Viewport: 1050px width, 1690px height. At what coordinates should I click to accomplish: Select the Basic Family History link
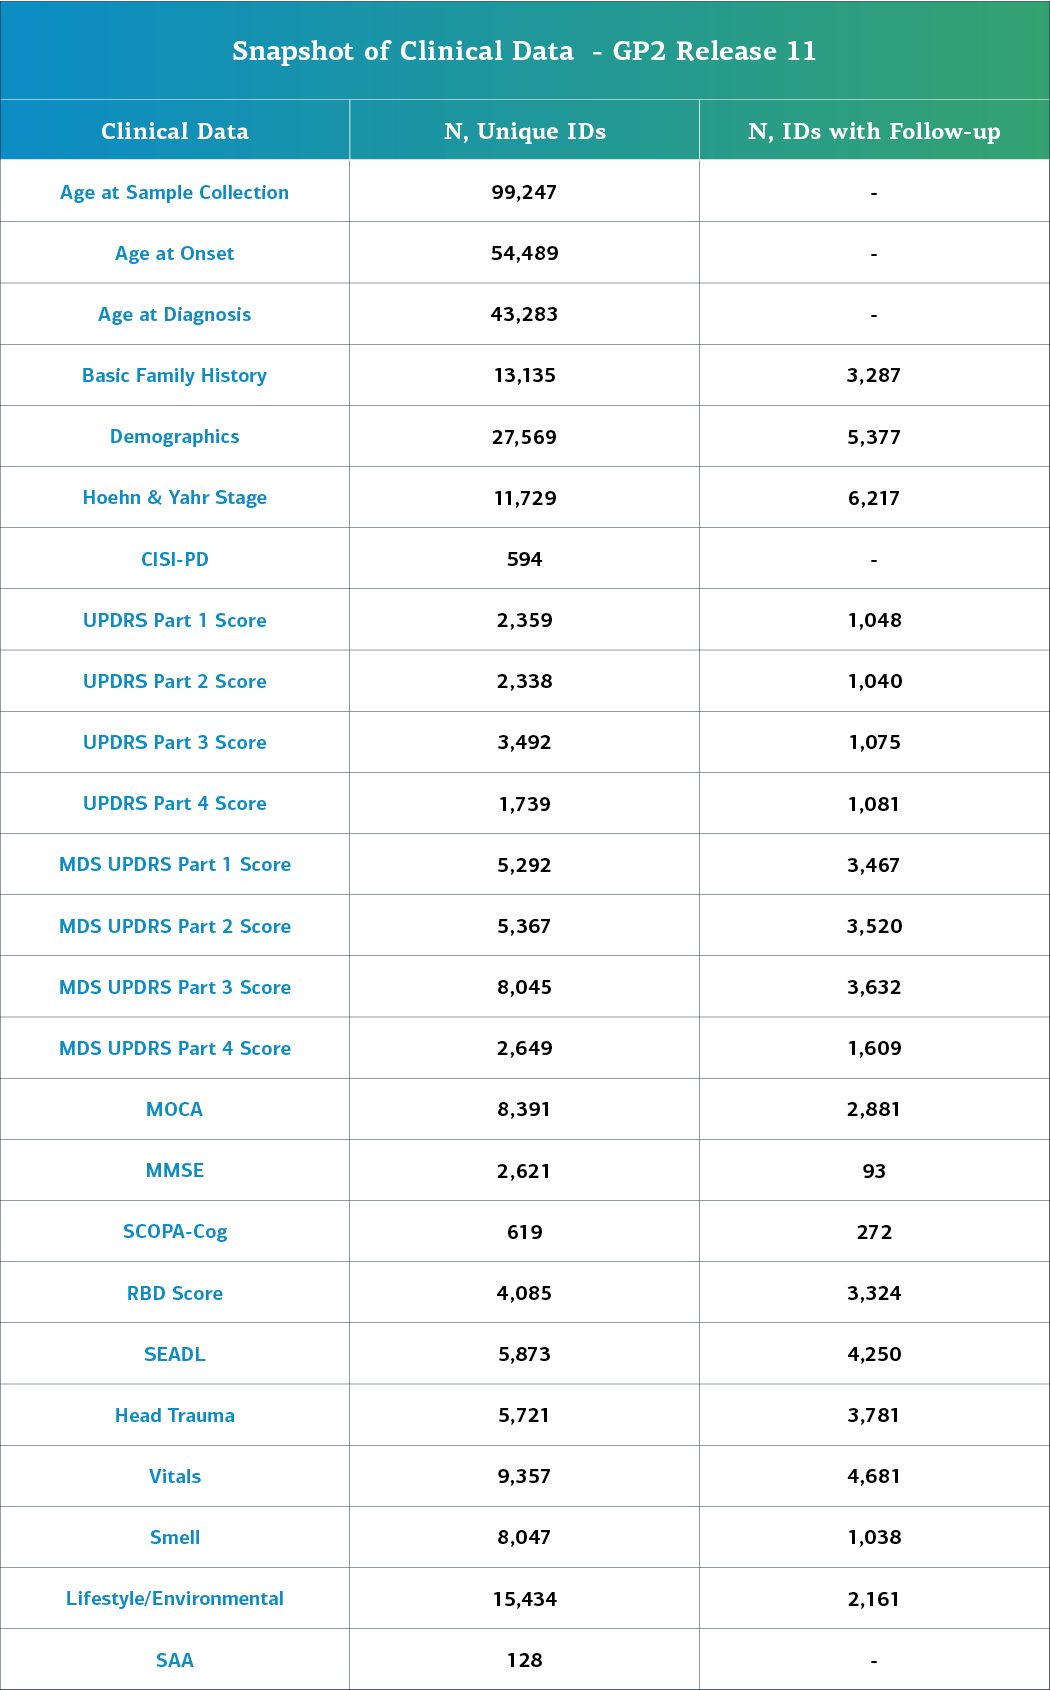click(x=174, y=375)
